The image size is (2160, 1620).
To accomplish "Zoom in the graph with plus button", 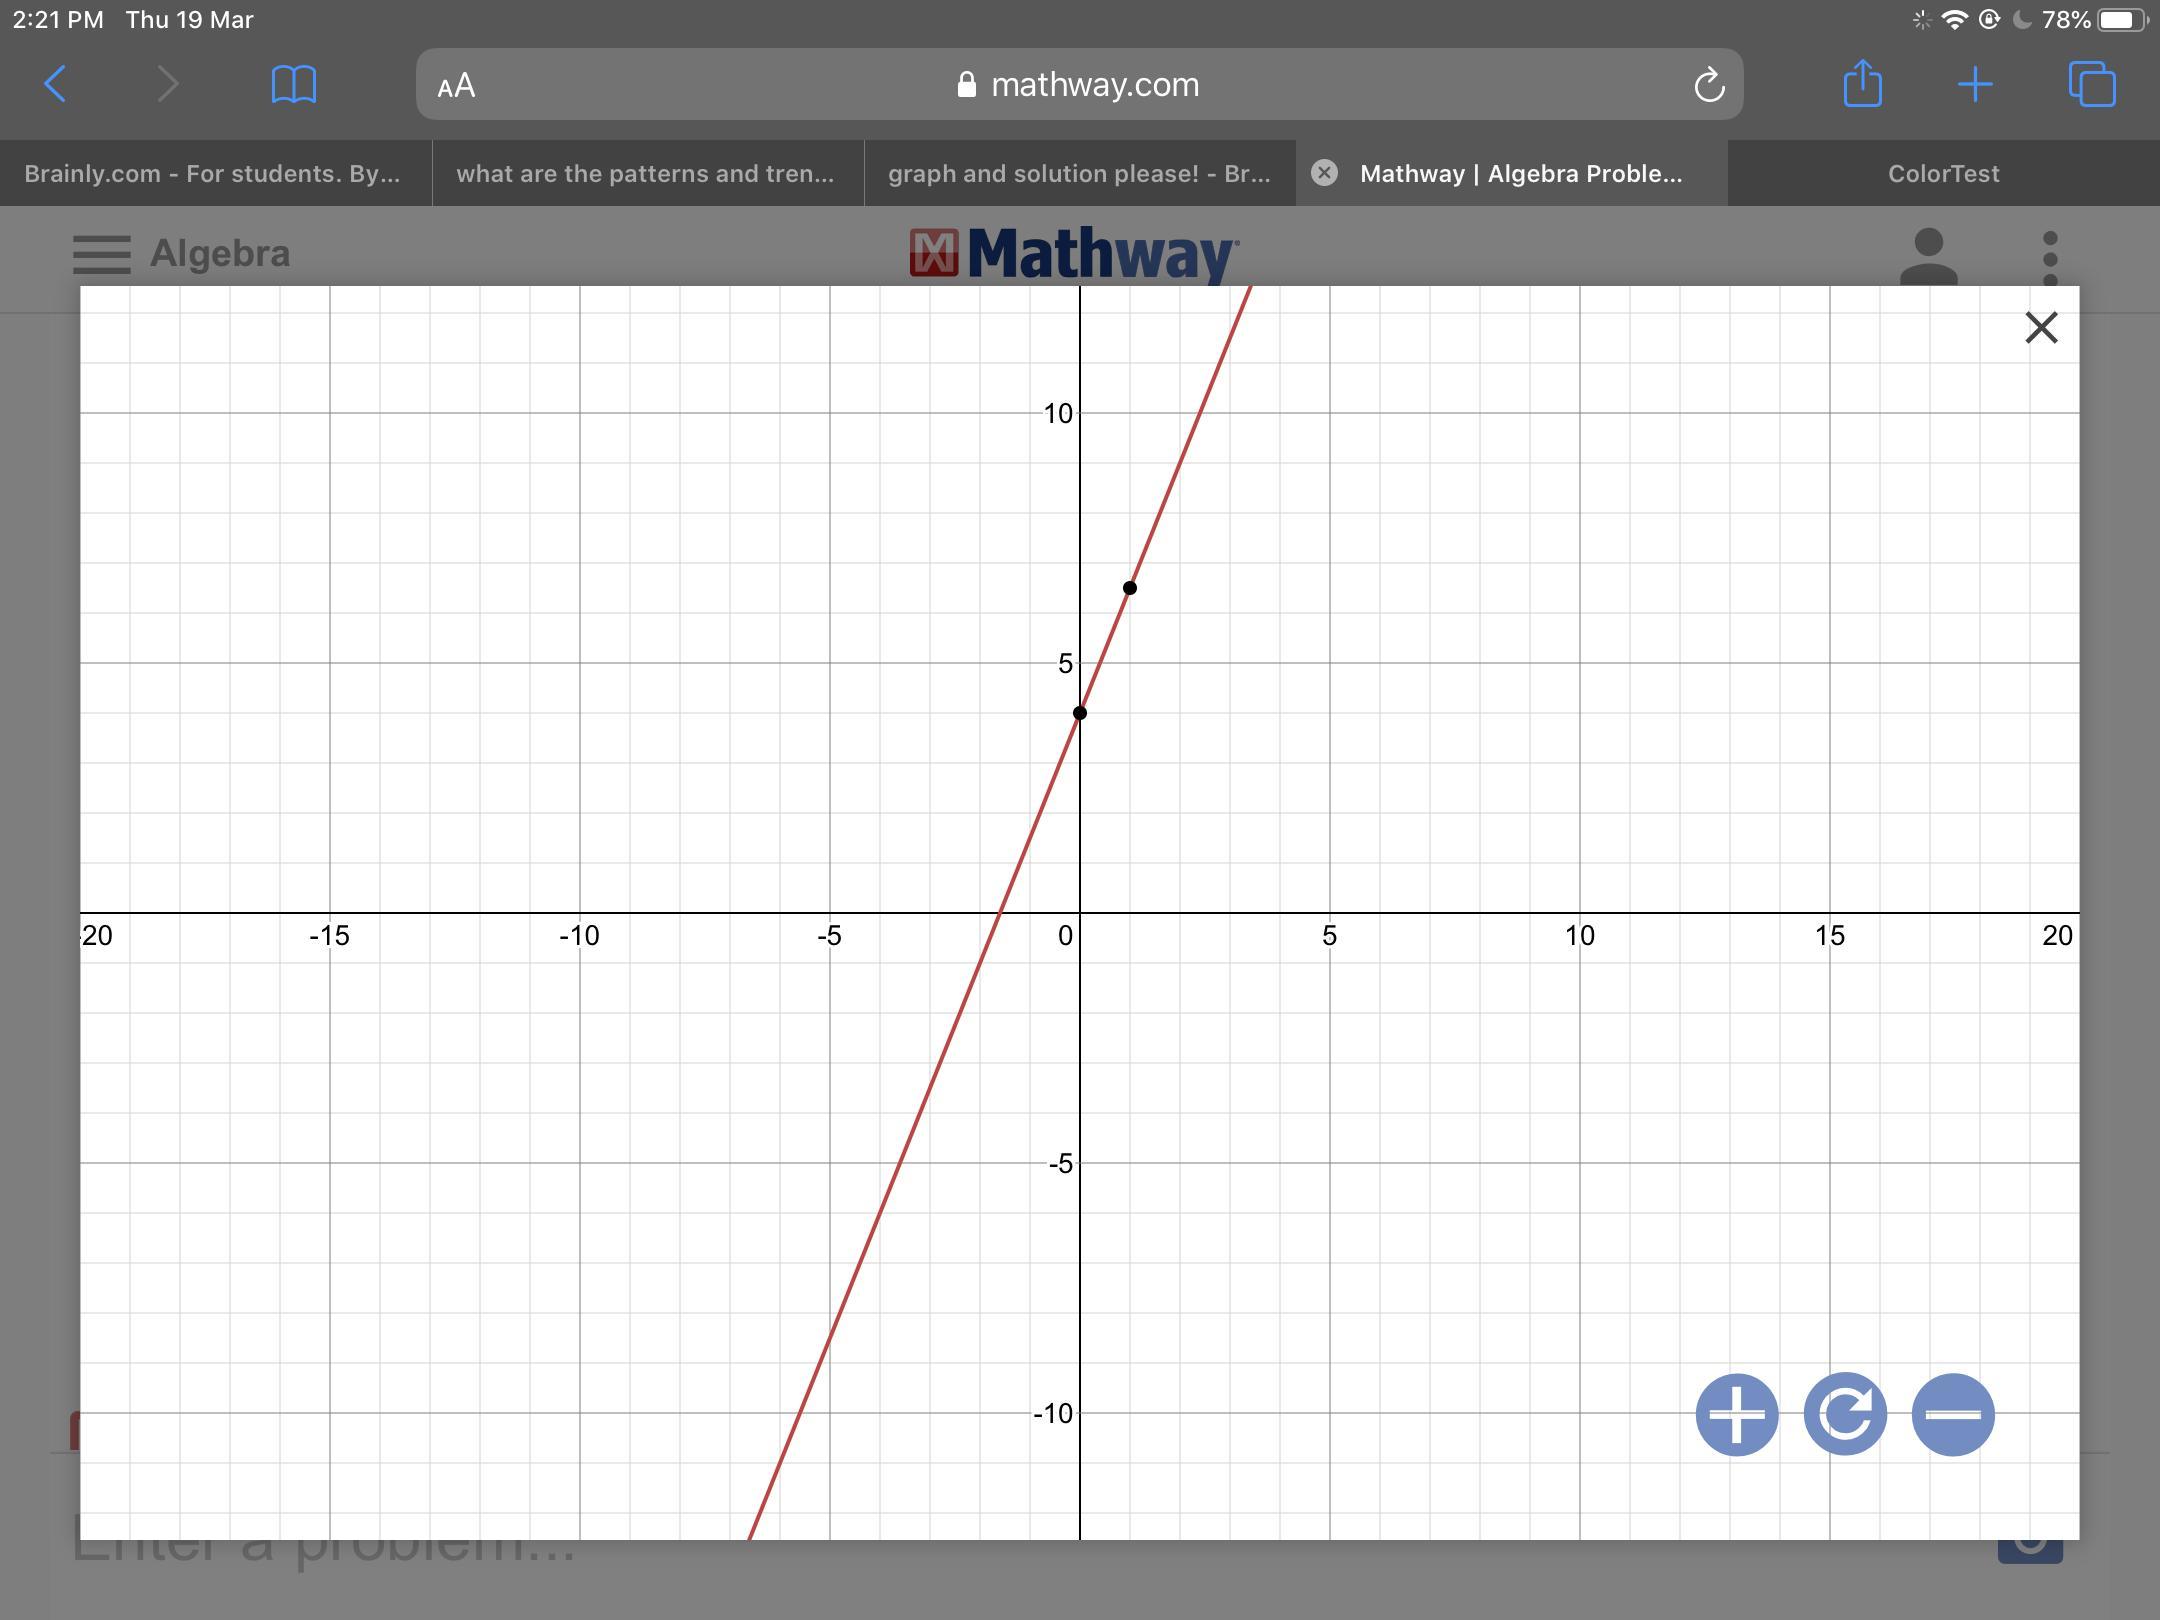I will pyautogui.click(x=1737, y=1414).
